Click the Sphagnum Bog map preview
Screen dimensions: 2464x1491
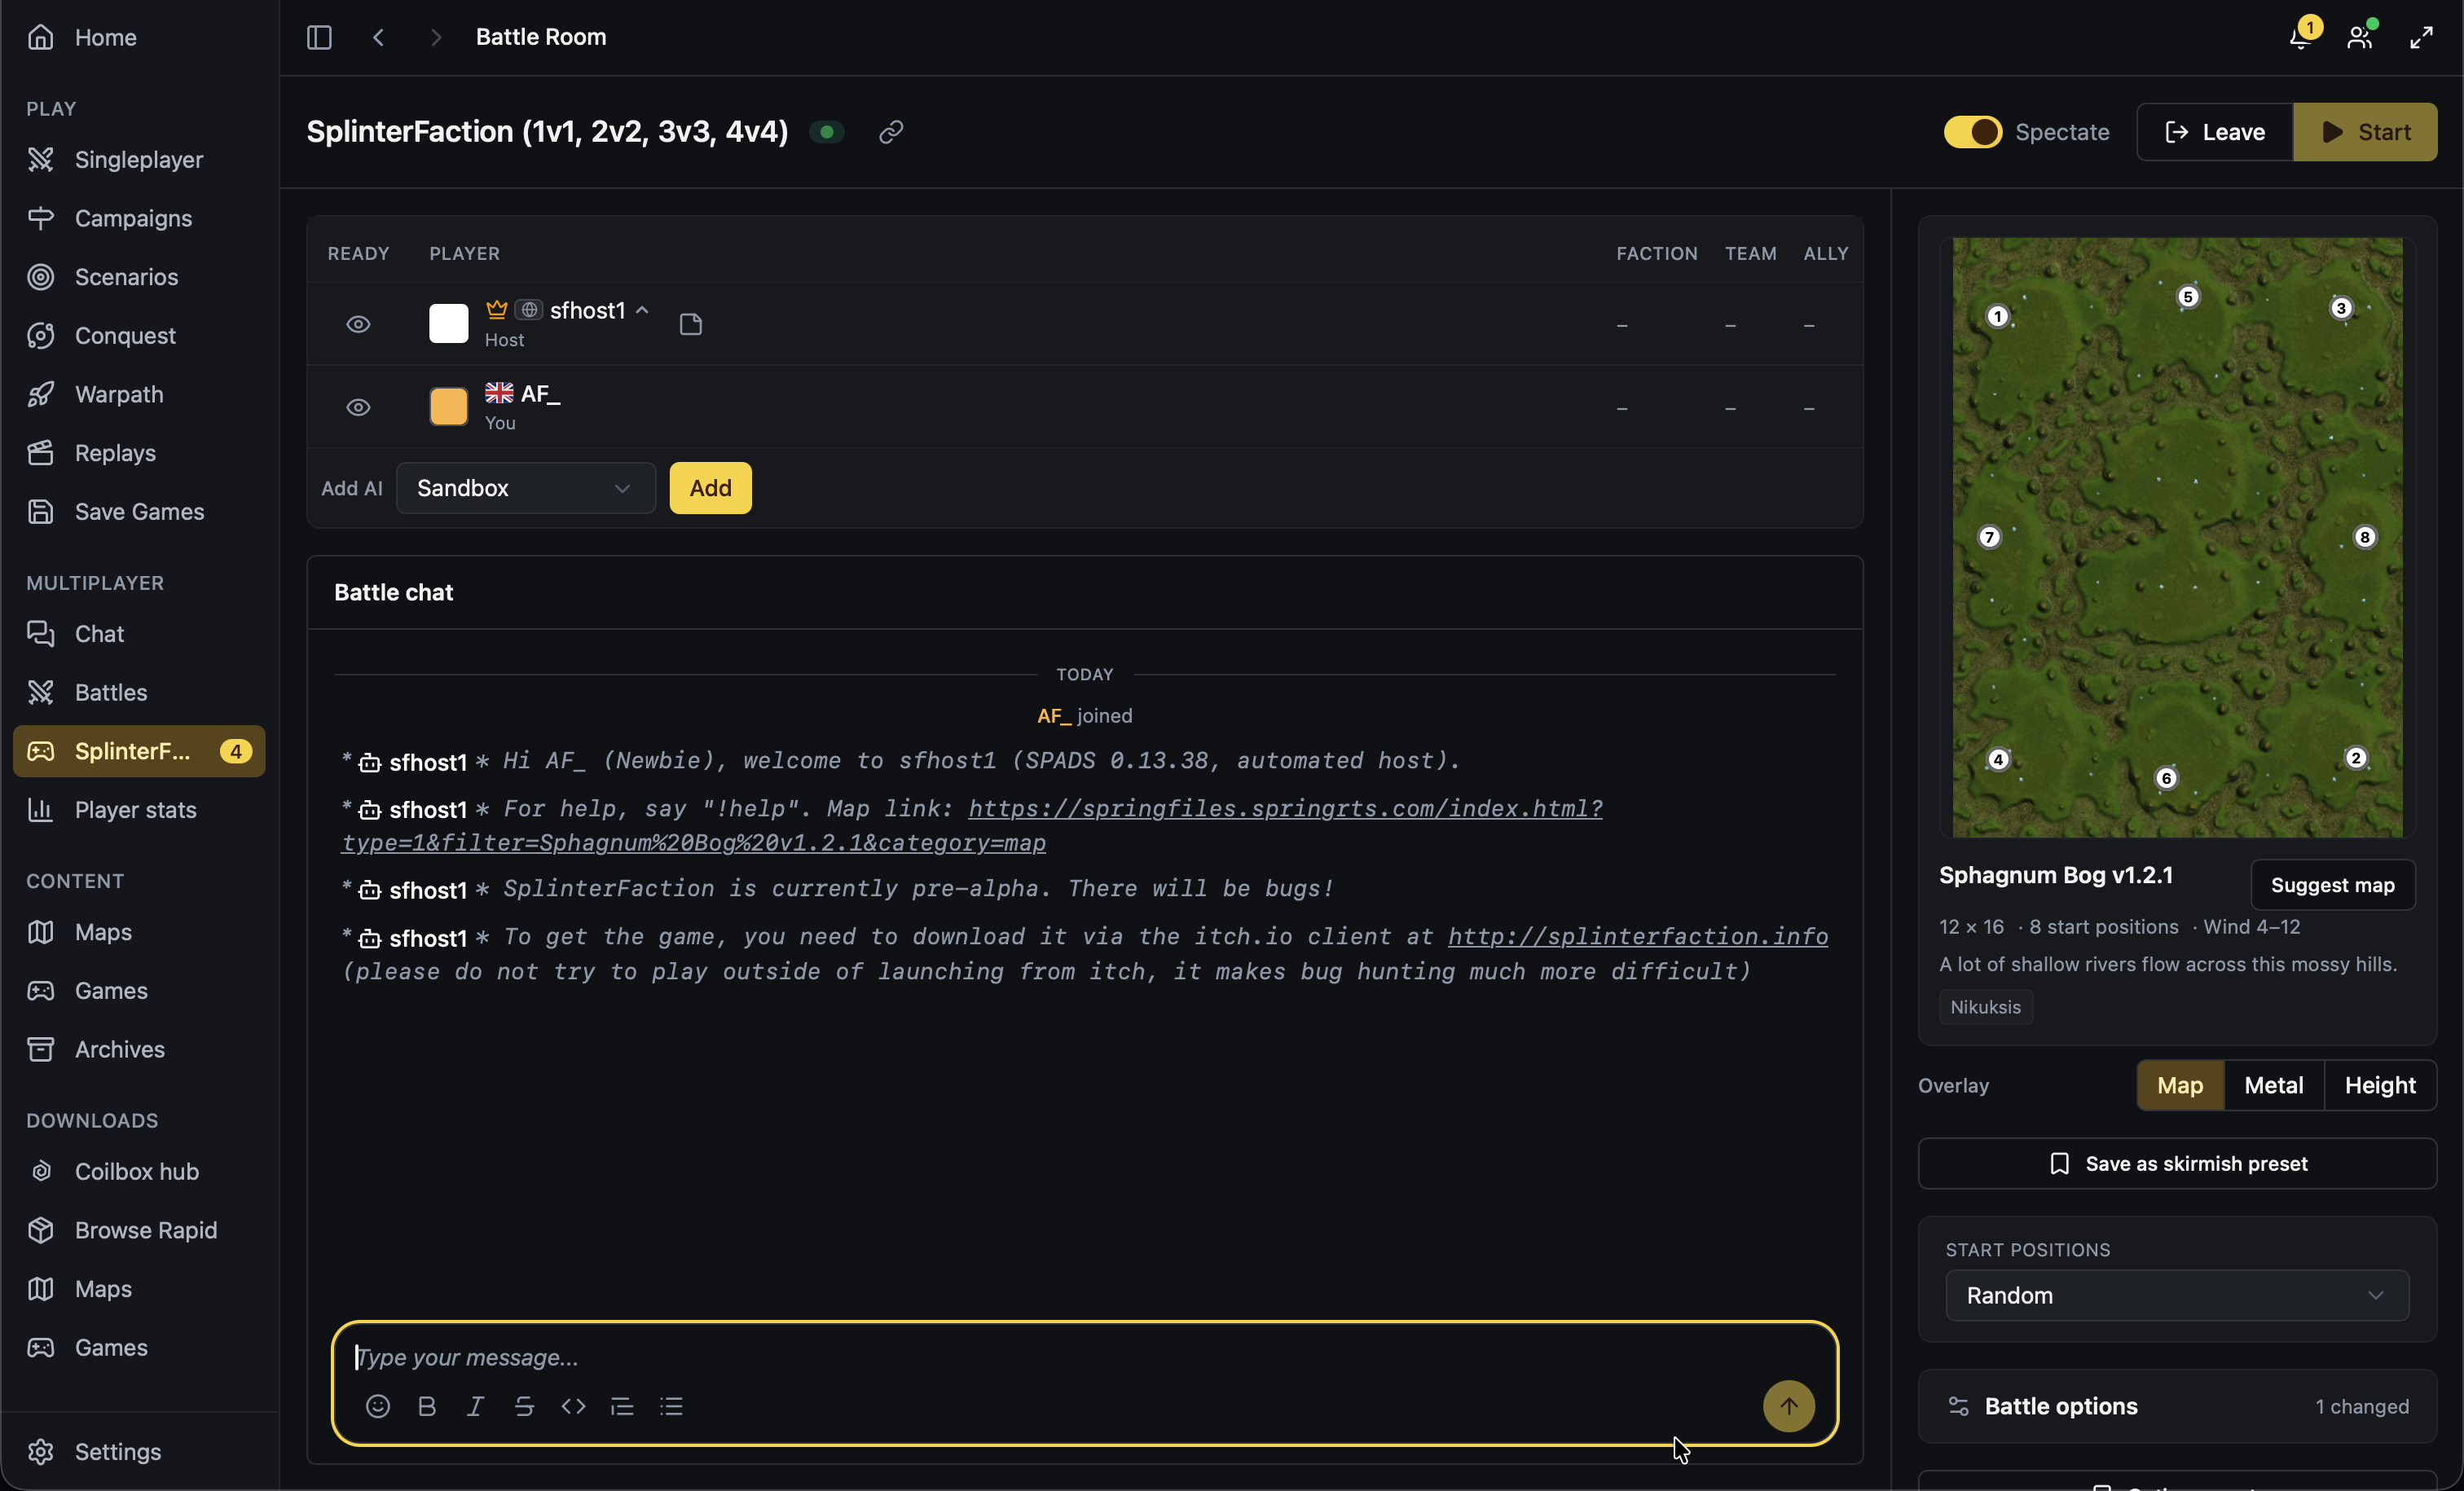2177,537
